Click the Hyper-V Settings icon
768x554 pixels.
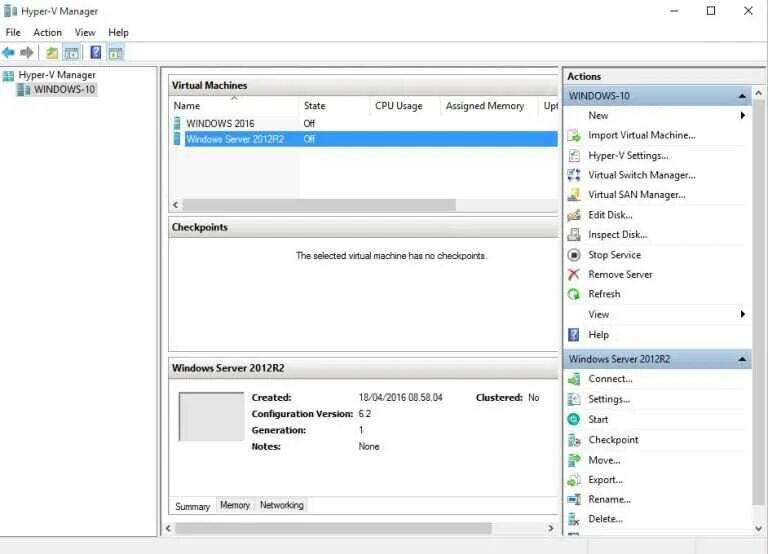point(574,156)
